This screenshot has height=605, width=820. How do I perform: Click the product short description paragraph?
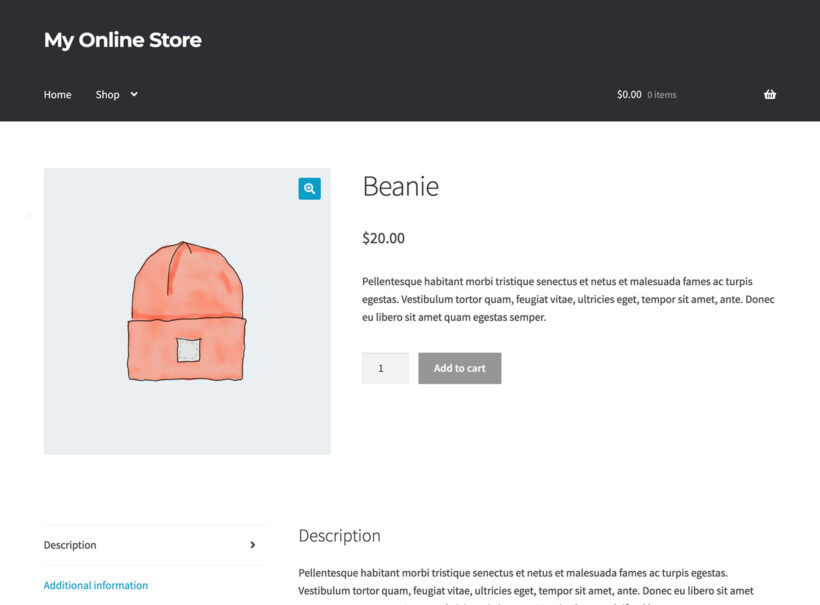click(560, 298)
